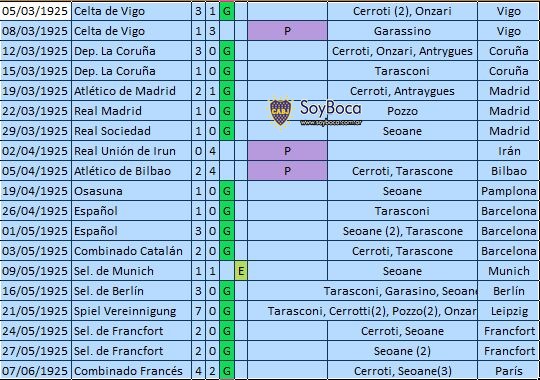The image size is (540, 380).
Task: Select the Cerroti (2), Onzari scorers cell
Action: [402, 11]
